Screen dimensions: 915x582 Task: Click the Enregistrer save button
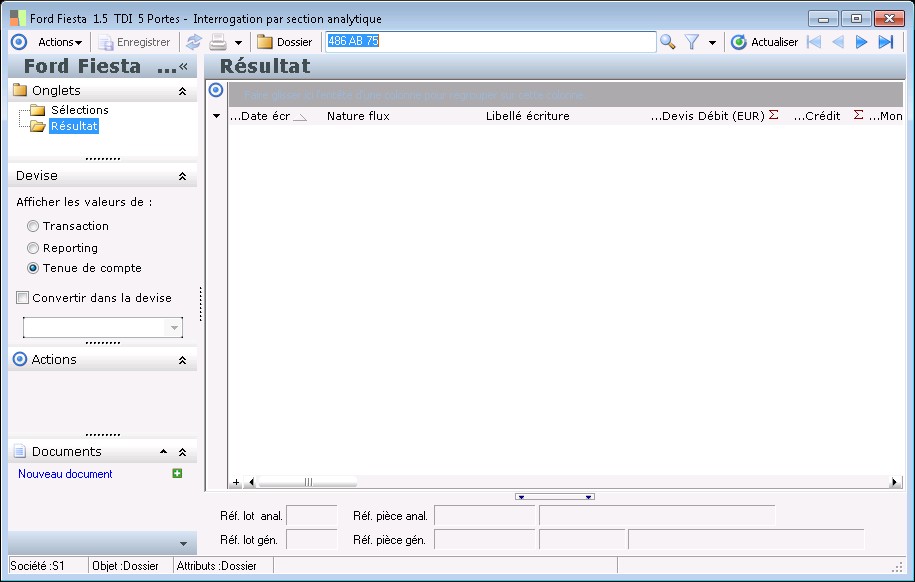pyautogui.click(x=135, y=42)
